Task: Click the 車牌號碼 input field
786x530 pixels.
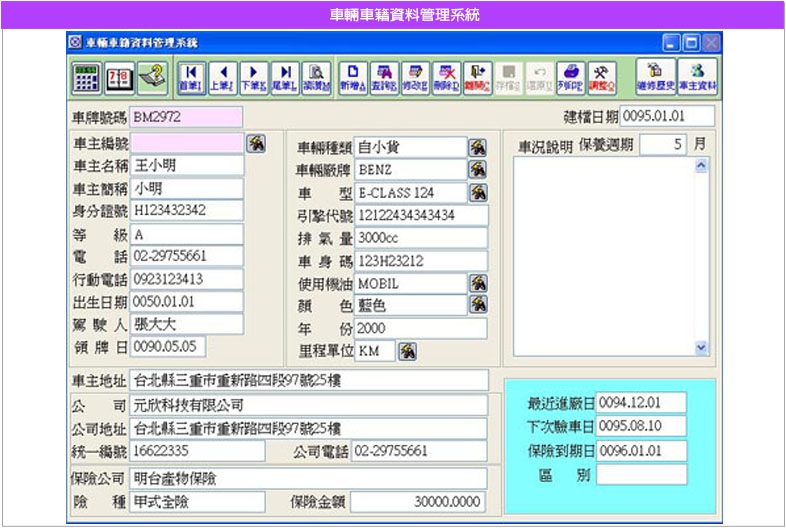Action: pos(172,116)
